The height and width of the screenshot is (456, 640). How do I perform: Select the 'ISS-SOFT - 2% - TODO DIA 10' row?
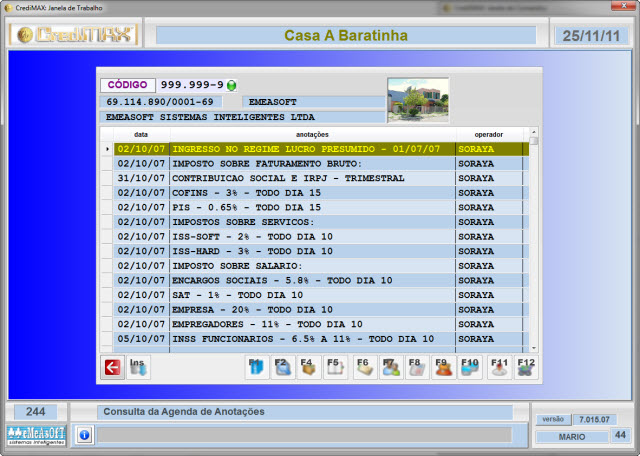pos(312,237)
